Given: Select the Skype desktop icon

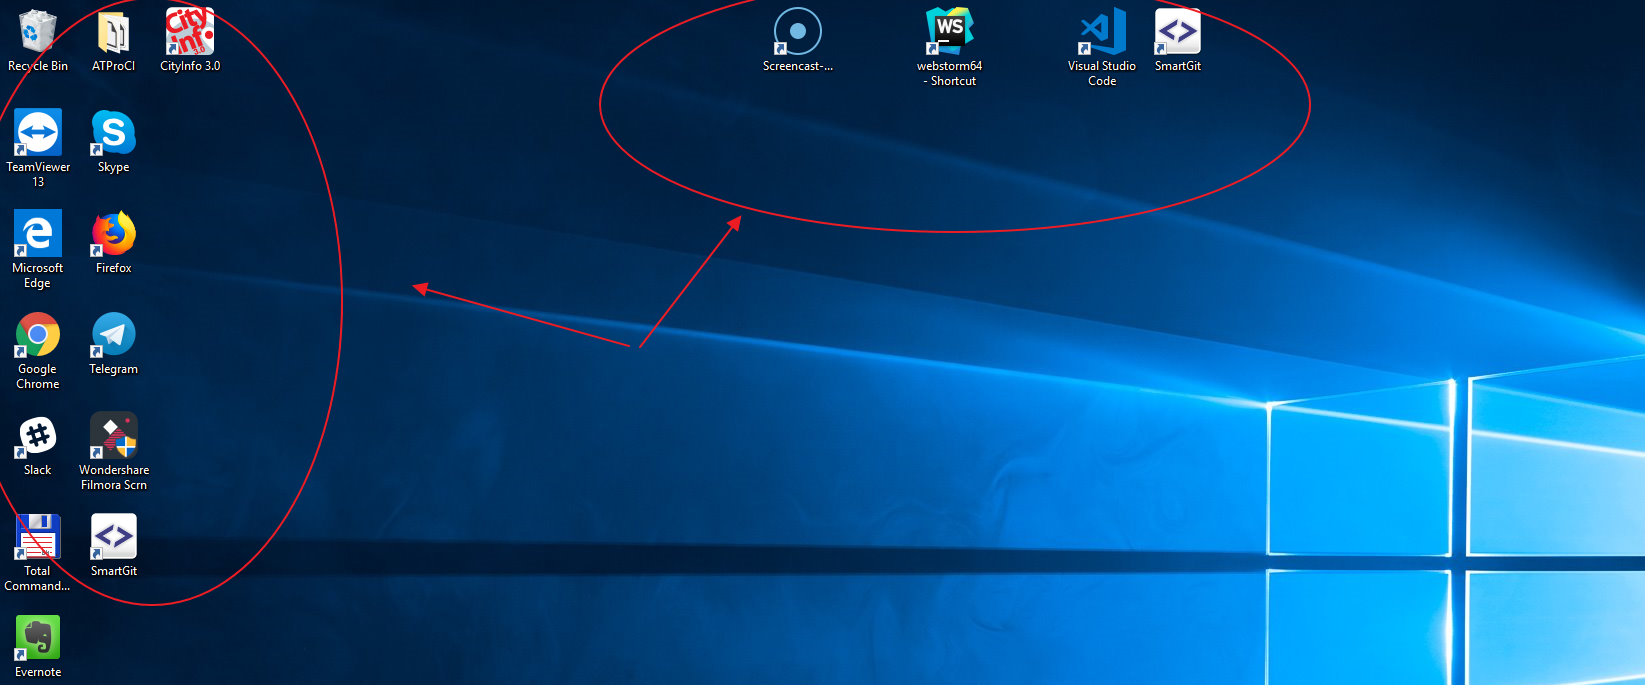Looking at the screenshot, I should tap(113, 133).
